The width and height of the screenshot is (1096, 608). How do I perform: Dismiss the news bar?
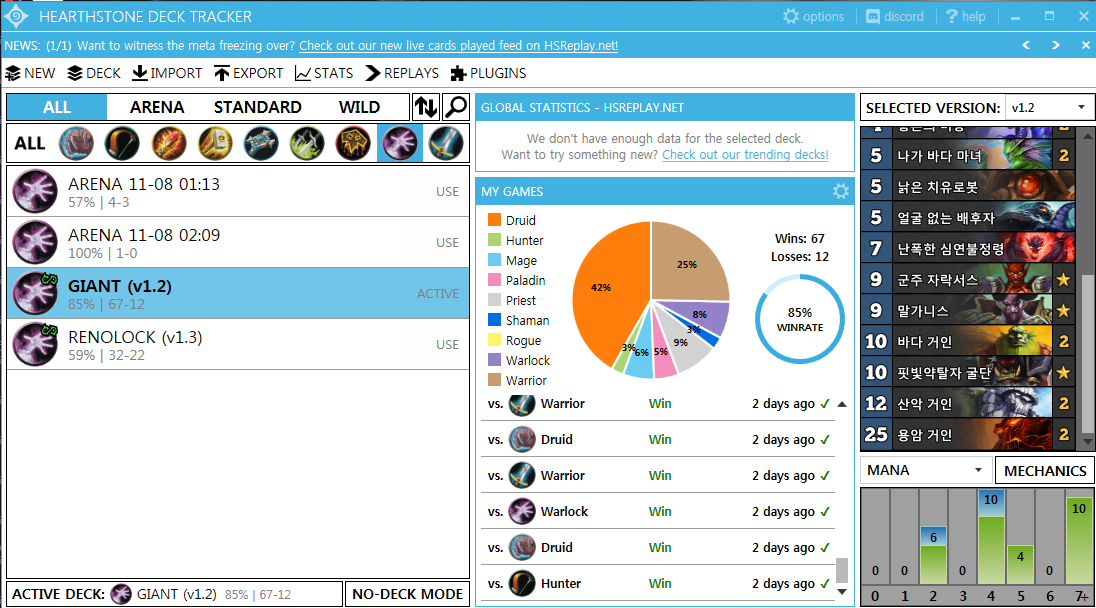click(1086, 45)
